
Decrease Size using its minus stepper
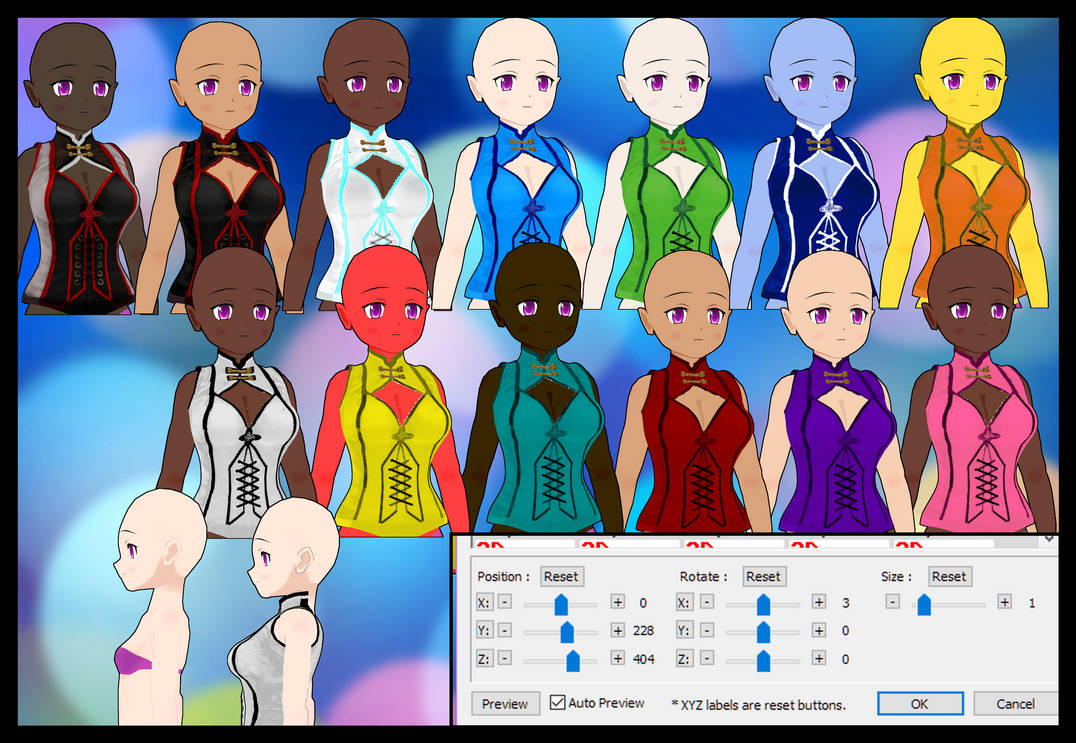[x=891, y=602]
